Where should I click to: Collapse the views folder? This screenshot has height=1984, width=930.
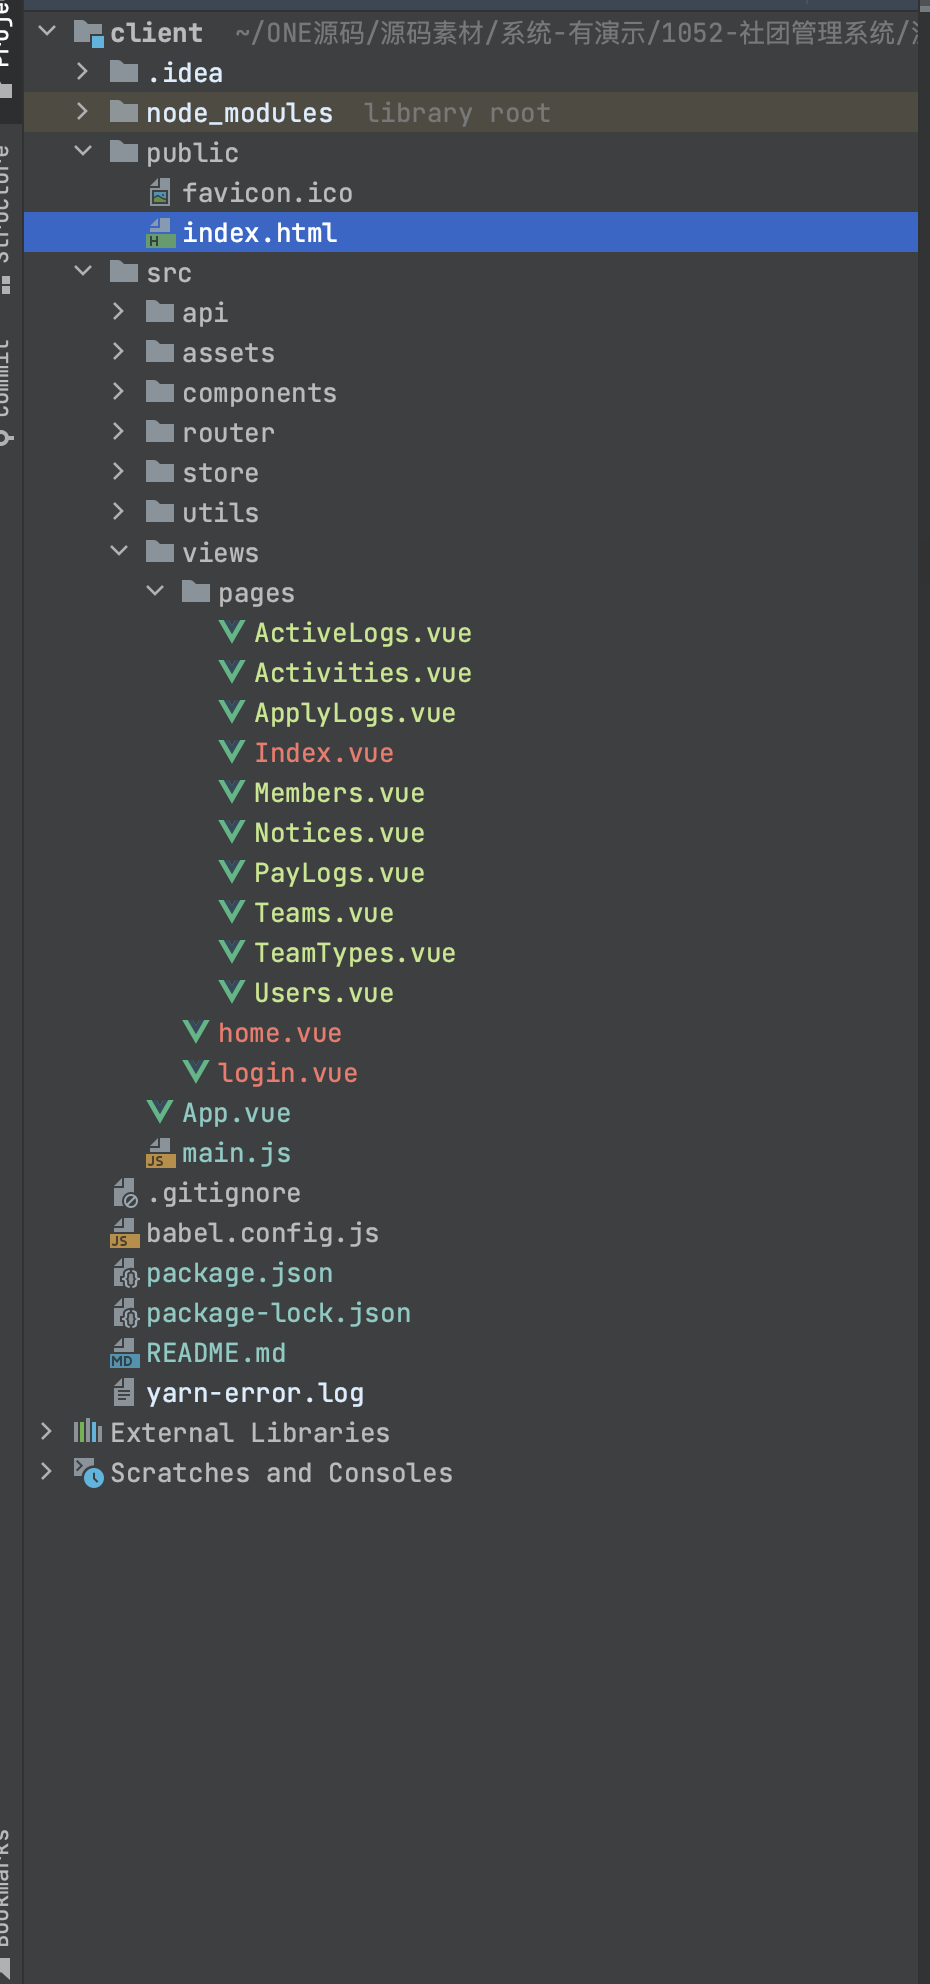tap(119, 551)
